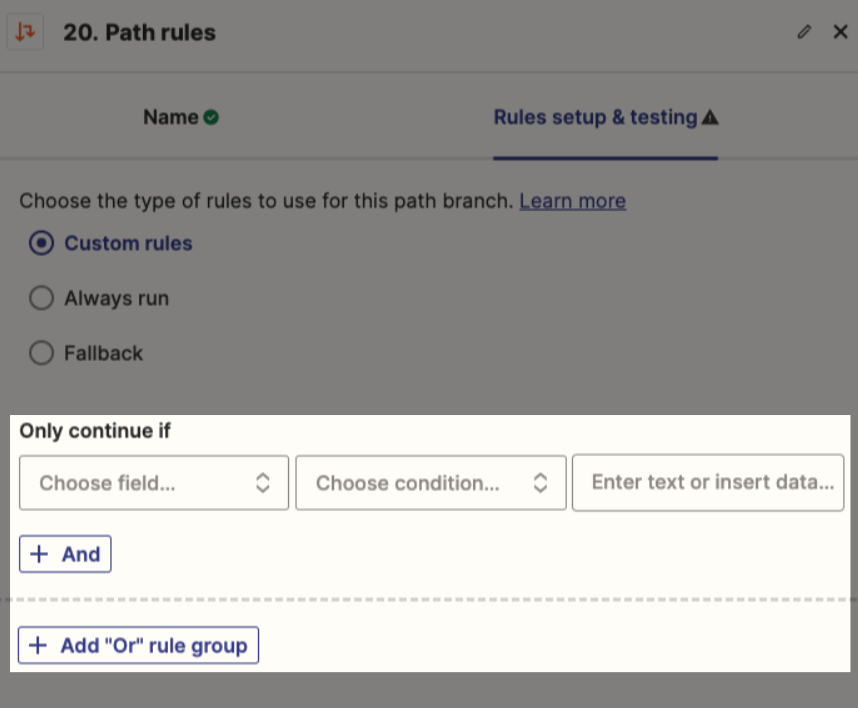Follow the Learn more link

click(572, 201)
